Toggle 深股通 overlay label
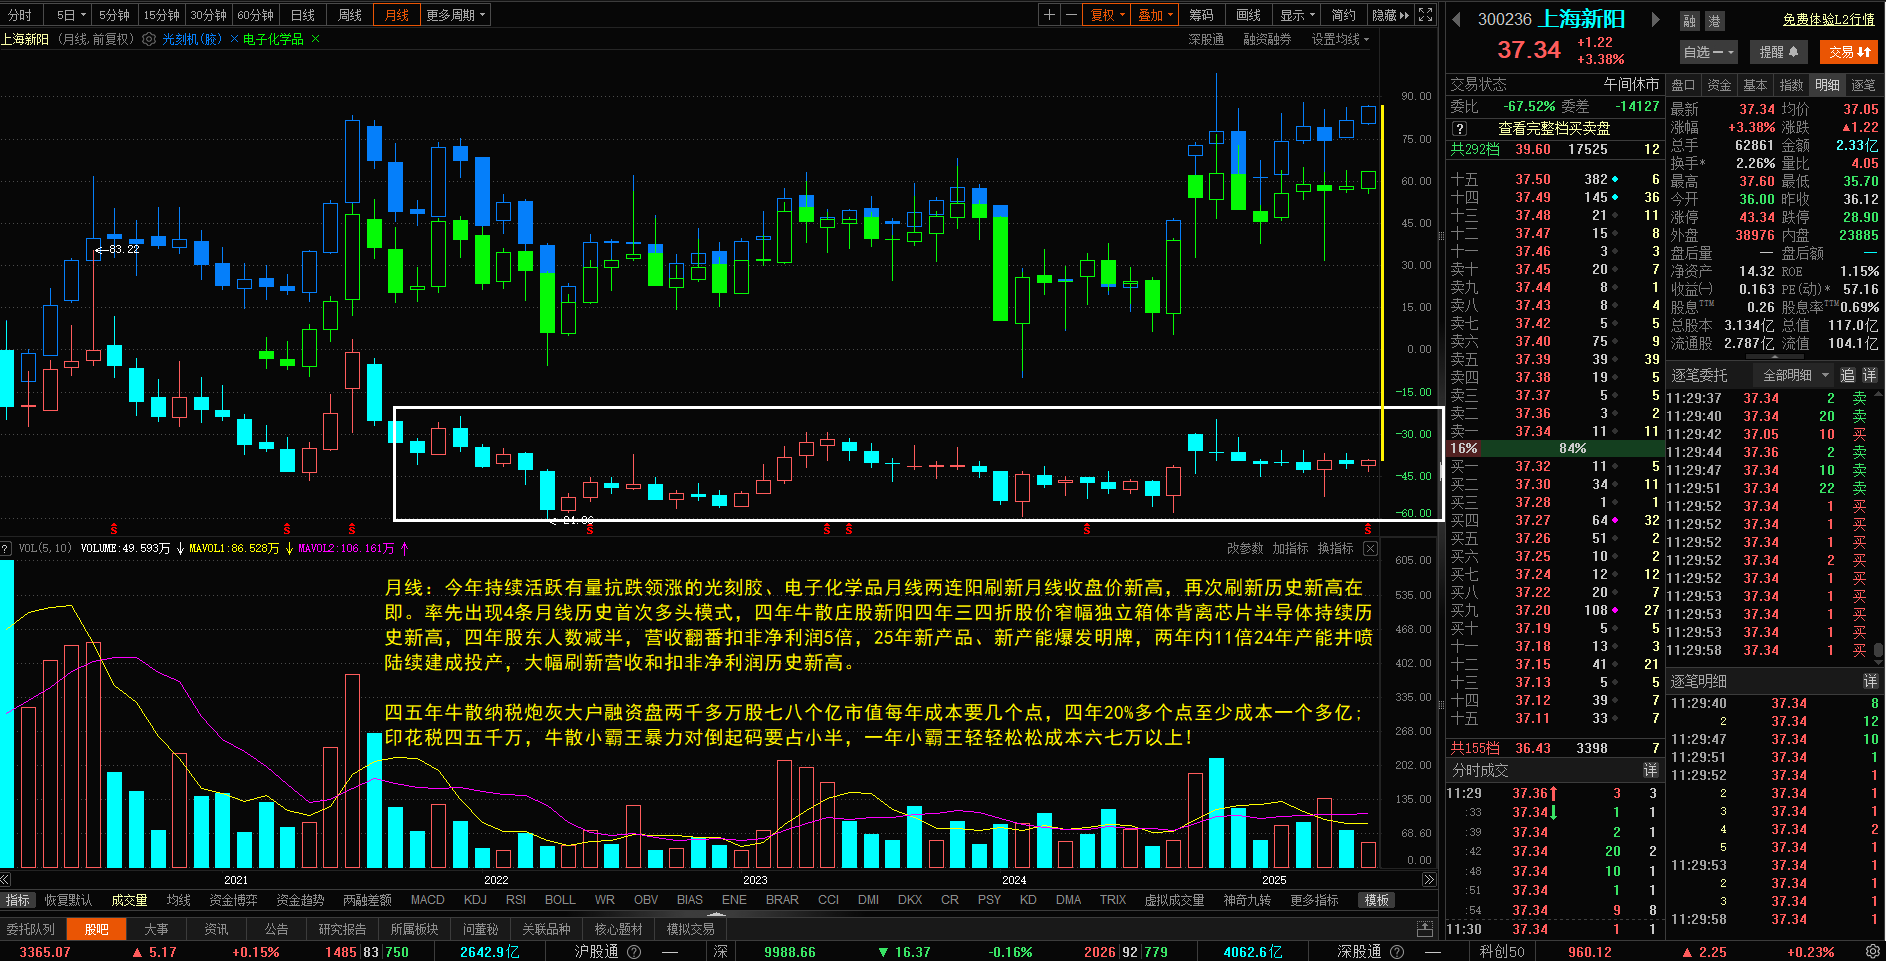This screenshot has height=961, width=1886. pos(1206,39)
